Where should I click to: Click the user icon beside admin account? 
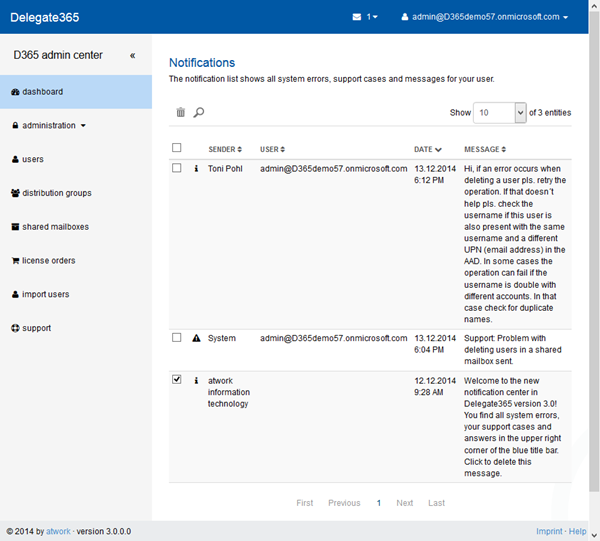click(x=404, y=17)
